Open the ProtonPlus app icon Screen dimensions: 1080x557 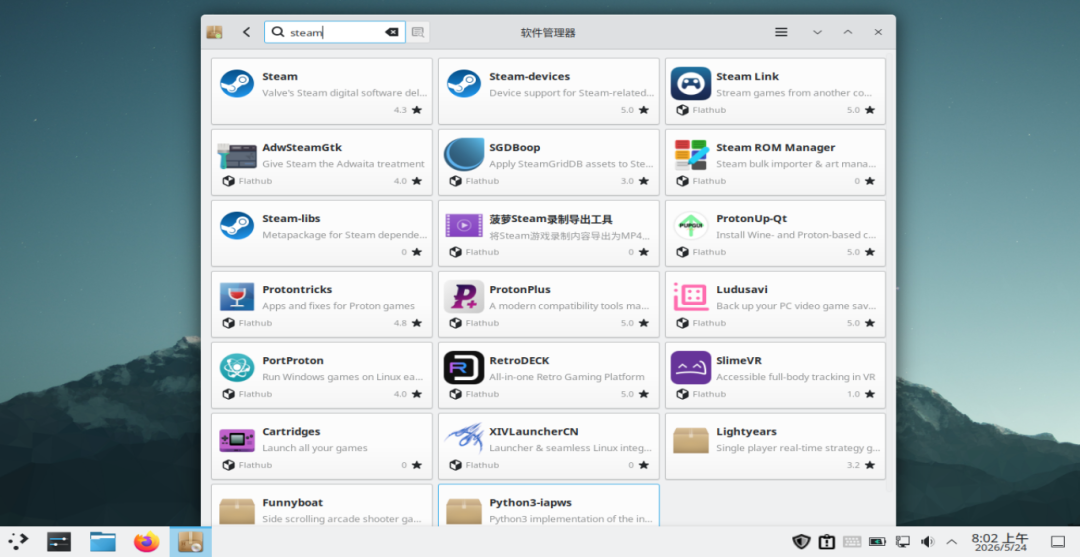coord(464,297)
